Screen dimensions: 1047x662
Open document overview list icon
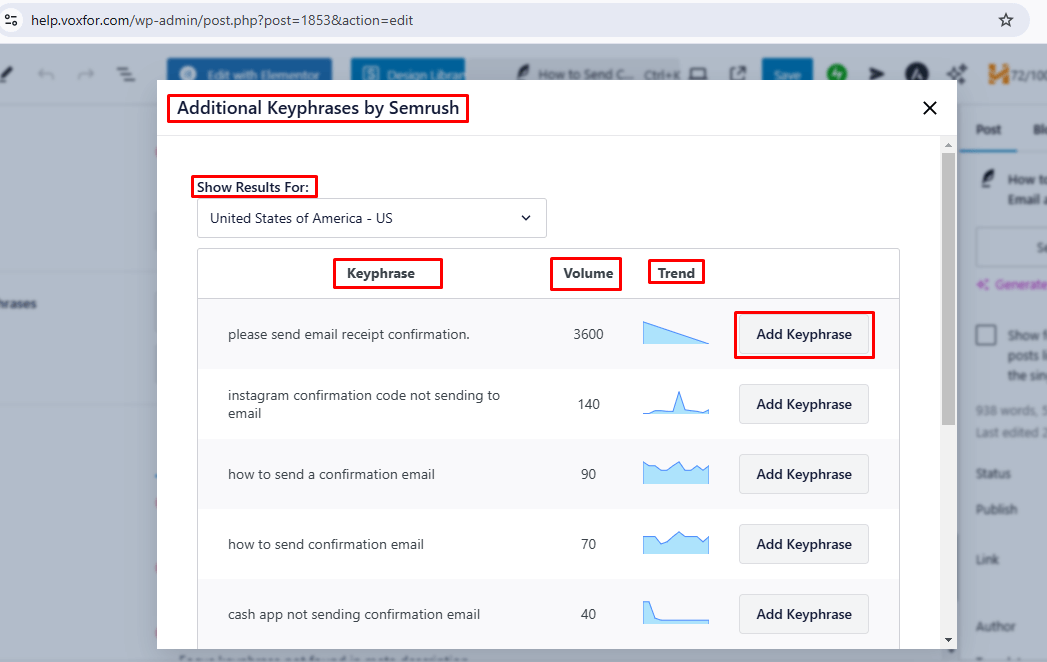coord(126,73)
